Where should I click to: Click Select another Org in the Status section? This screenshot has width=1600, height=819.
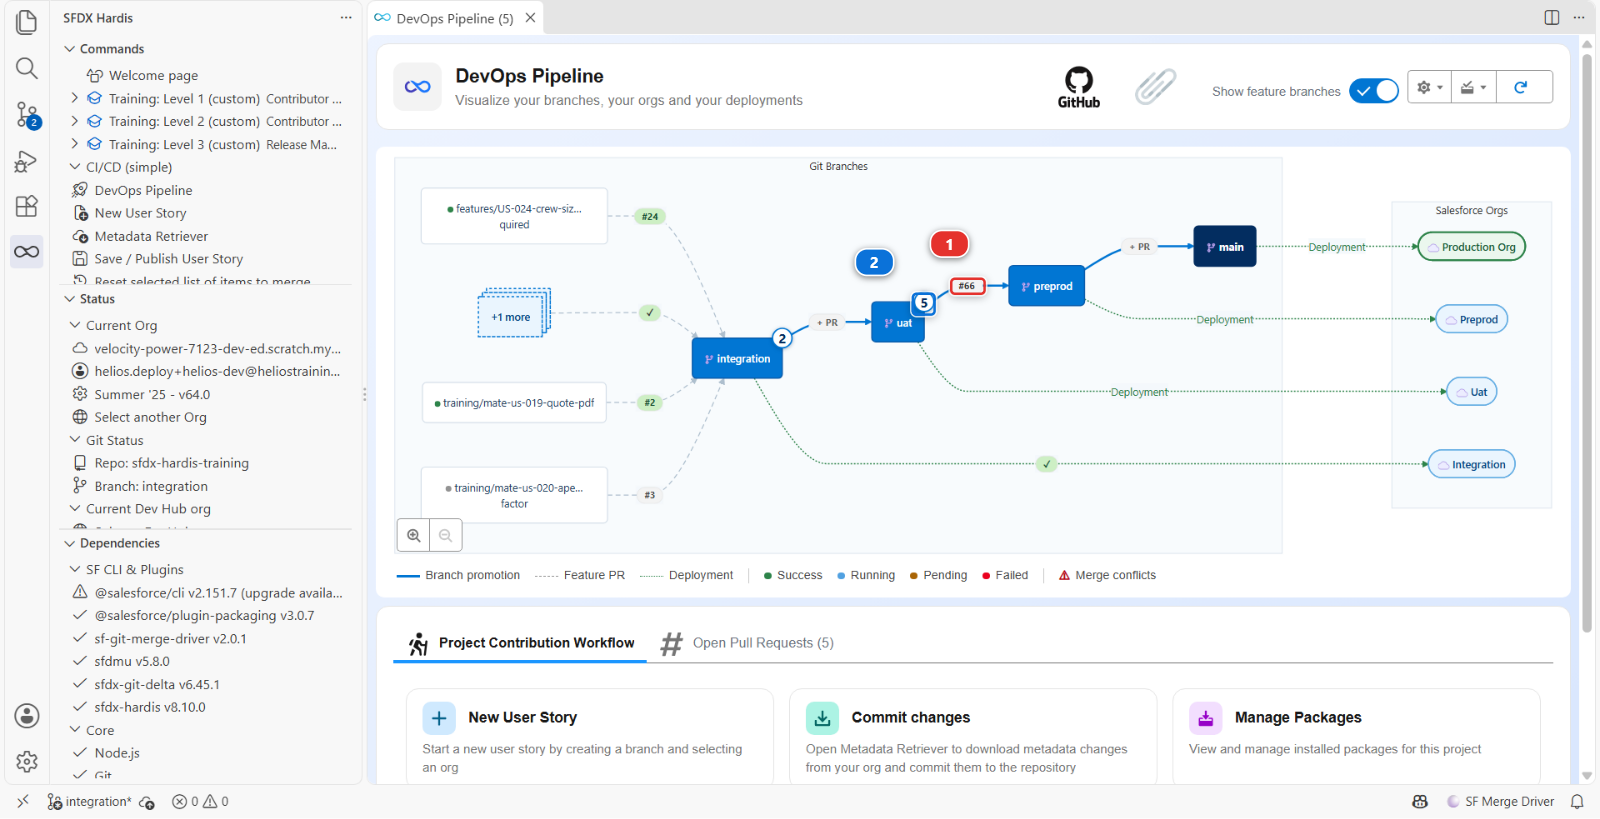pyautogui.click(x=150, y=417)
